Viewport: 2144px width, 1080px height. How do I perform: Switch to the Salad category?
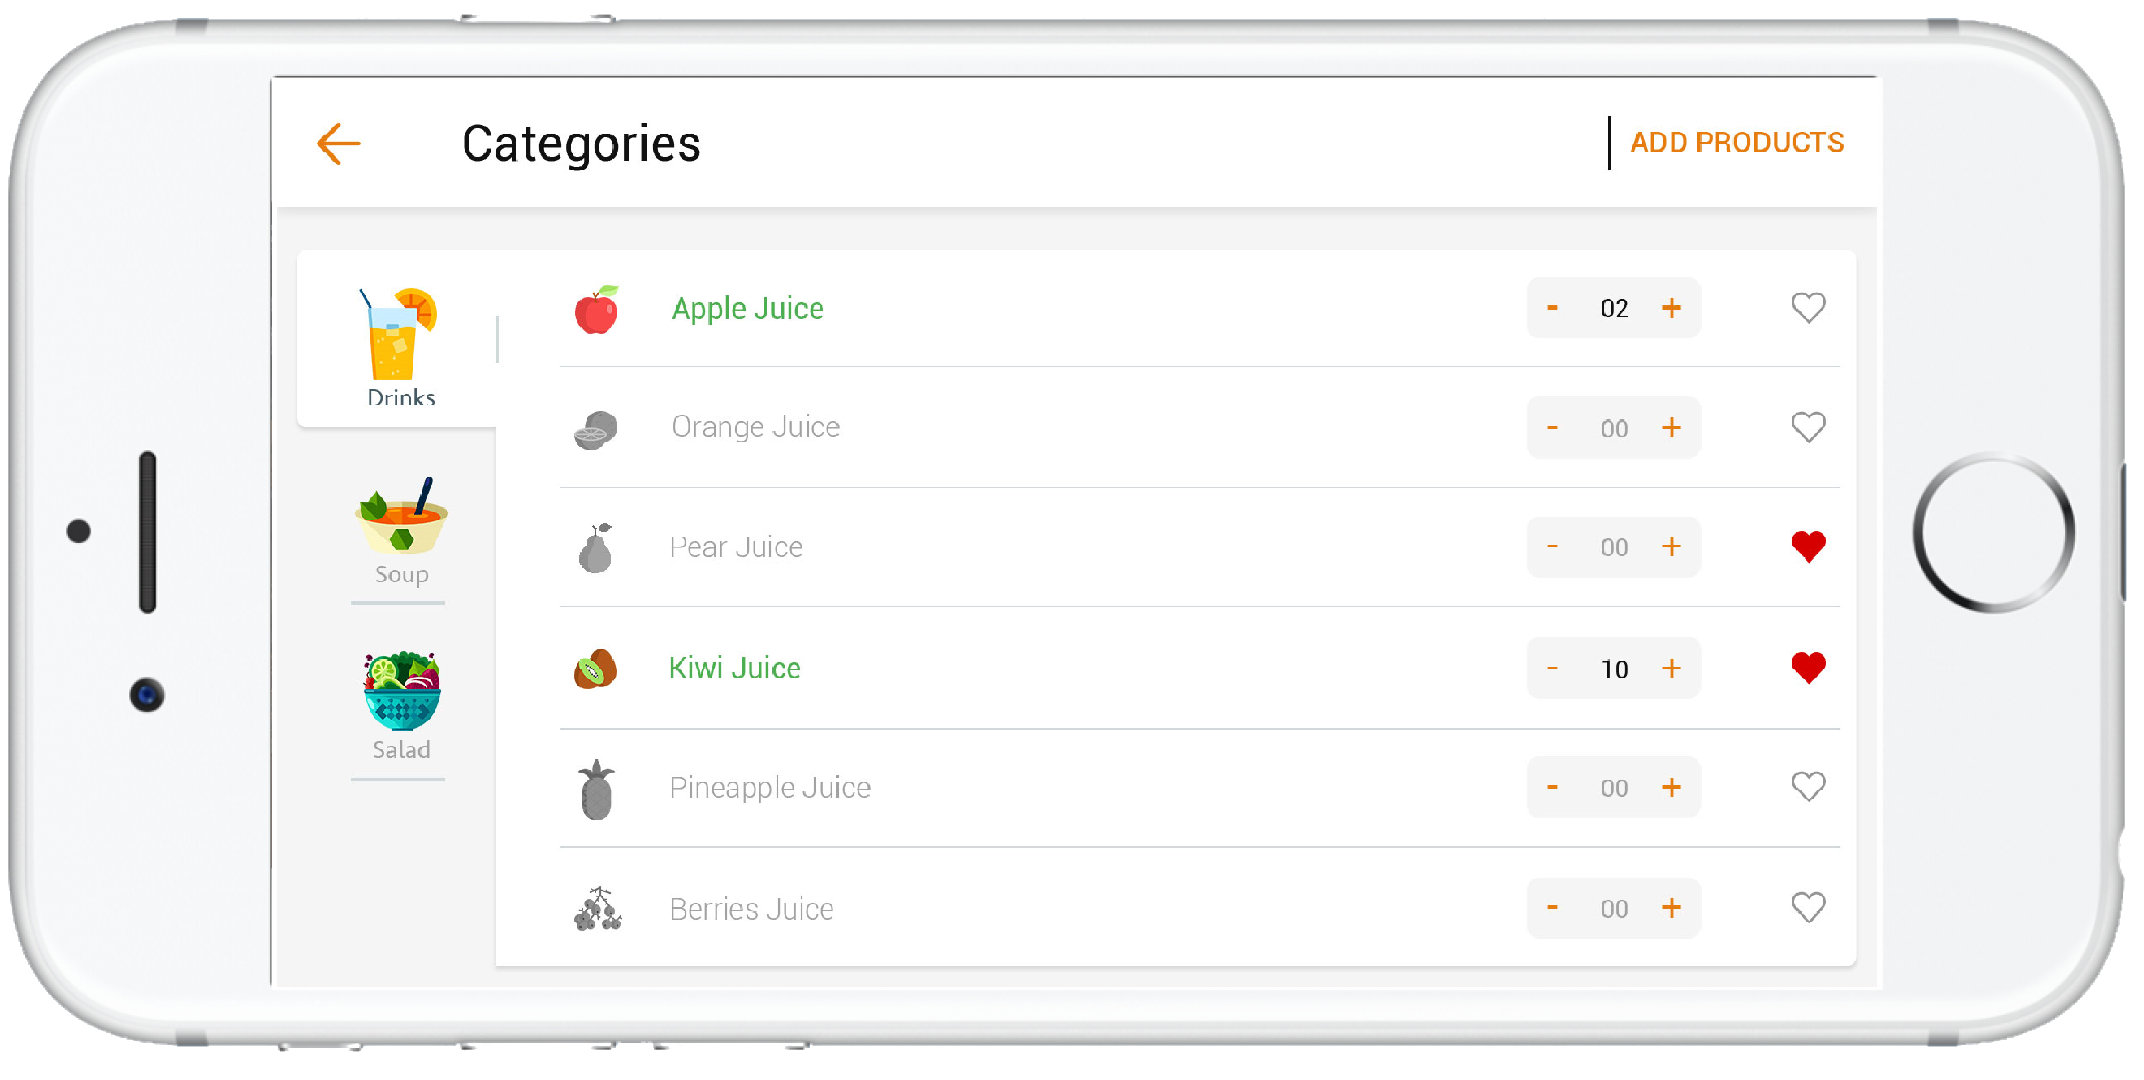pyautogui.click(x=401, y=706)
